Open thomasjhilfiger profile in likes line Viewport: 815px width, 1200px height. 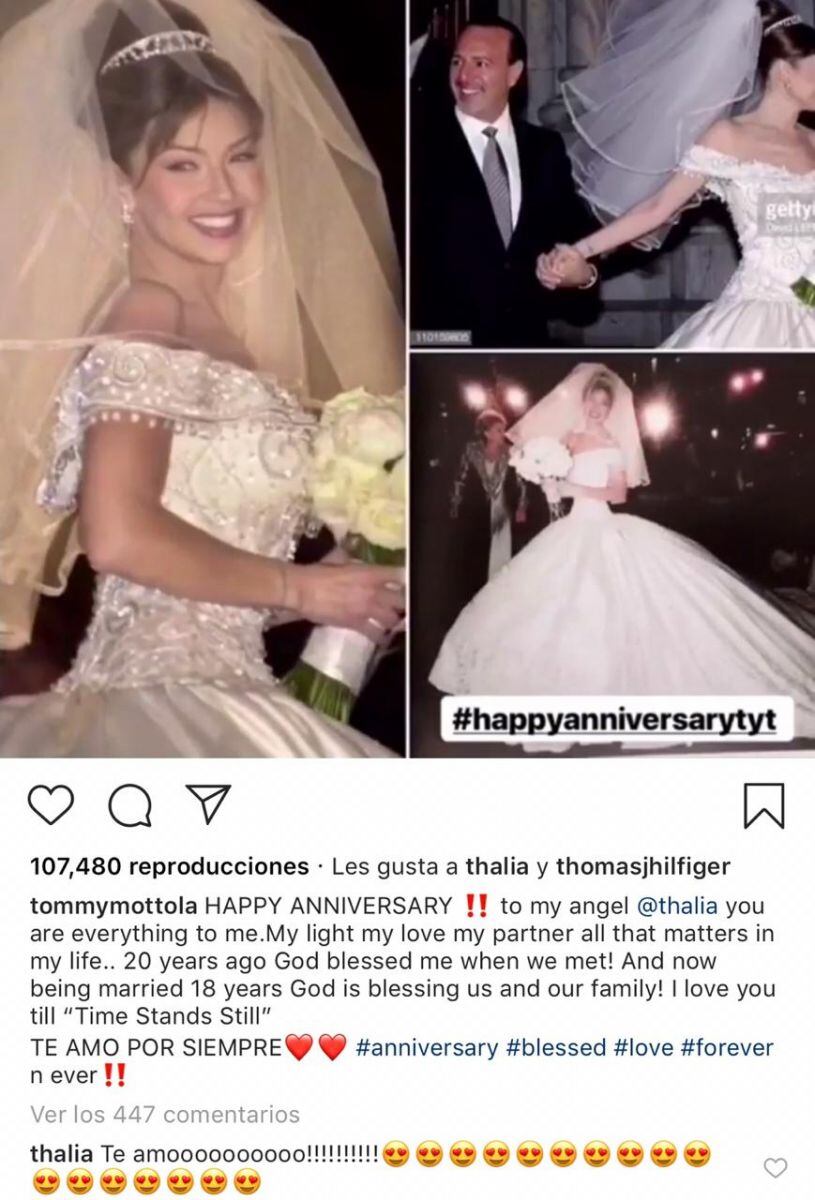click(643, 866)
